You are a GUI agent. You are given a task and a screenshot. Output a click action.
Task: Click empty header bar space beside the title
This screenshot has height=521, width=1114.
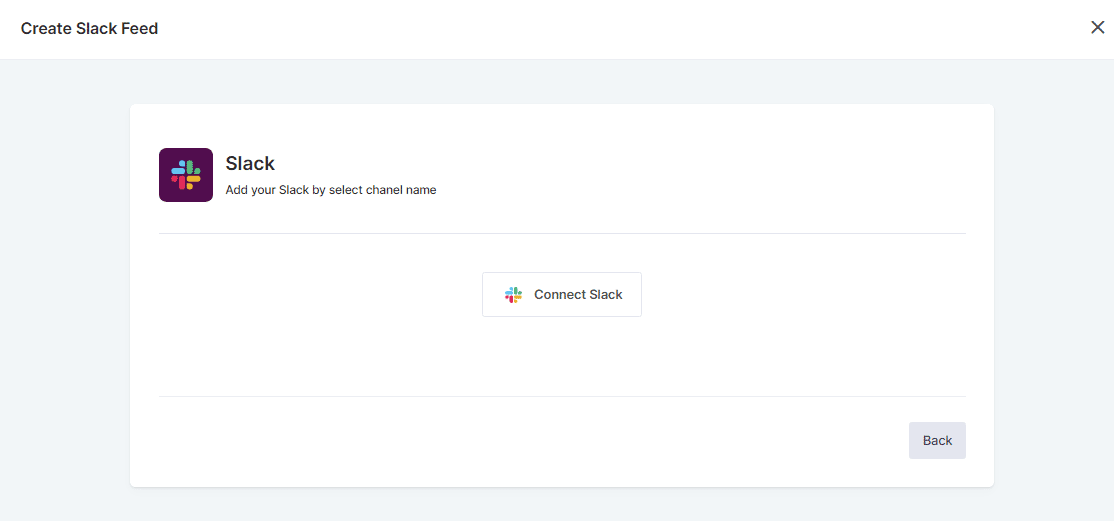pos(600,28)
